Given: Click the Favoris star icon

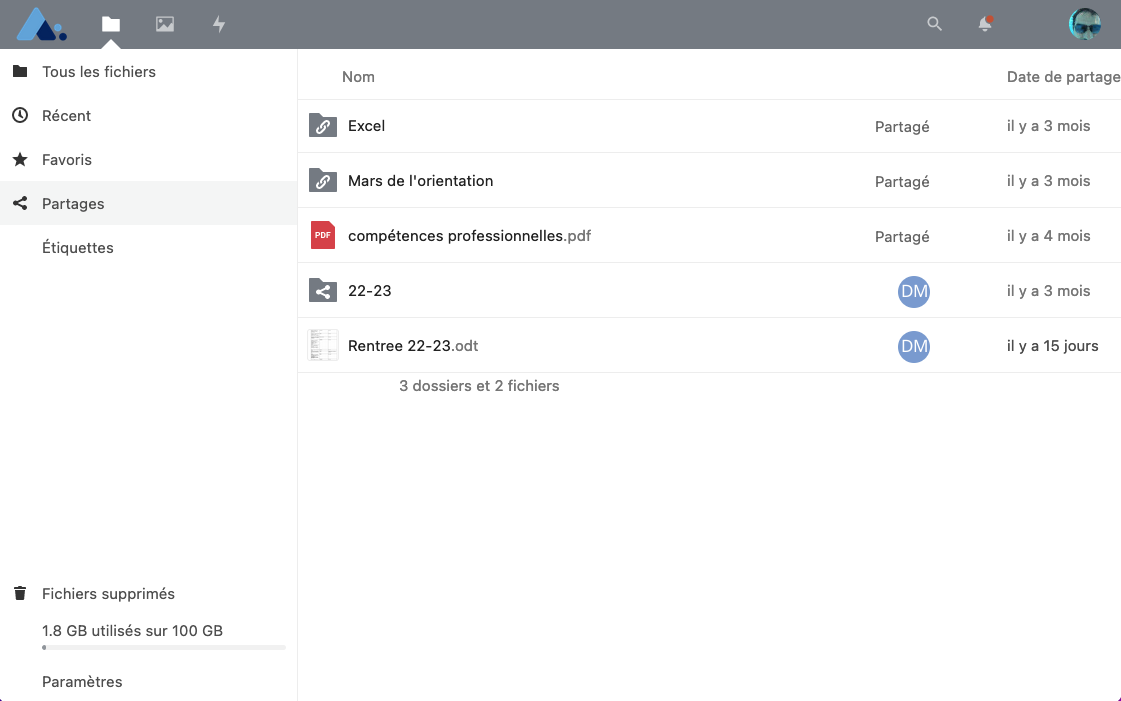Looking at the screenshot, I should 20,159.
